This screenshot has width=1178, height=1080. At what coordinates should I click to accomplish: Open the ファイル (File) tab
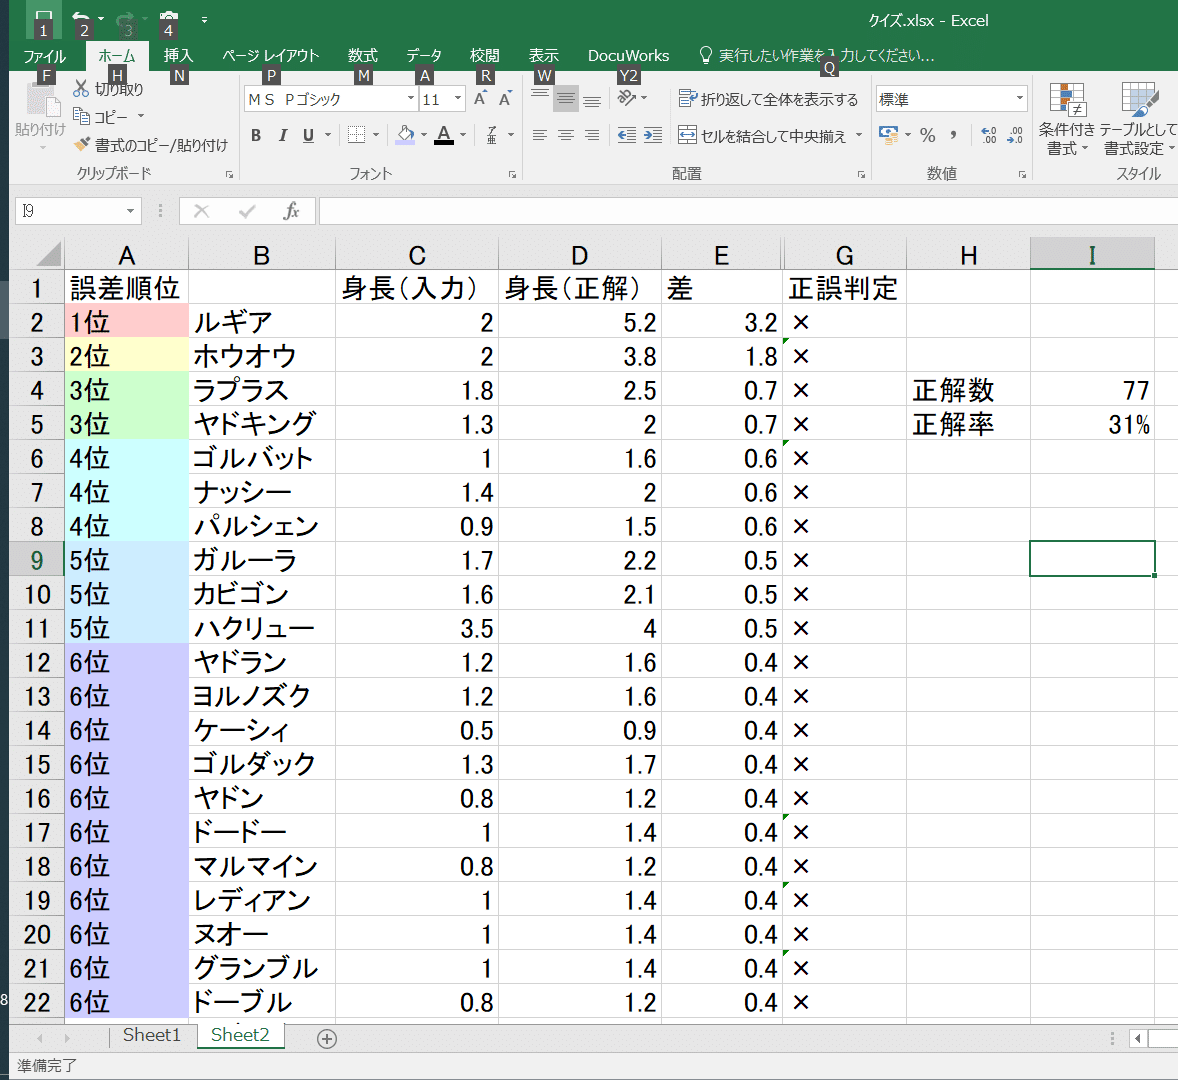pyautogui.click(x=44, y=56)
